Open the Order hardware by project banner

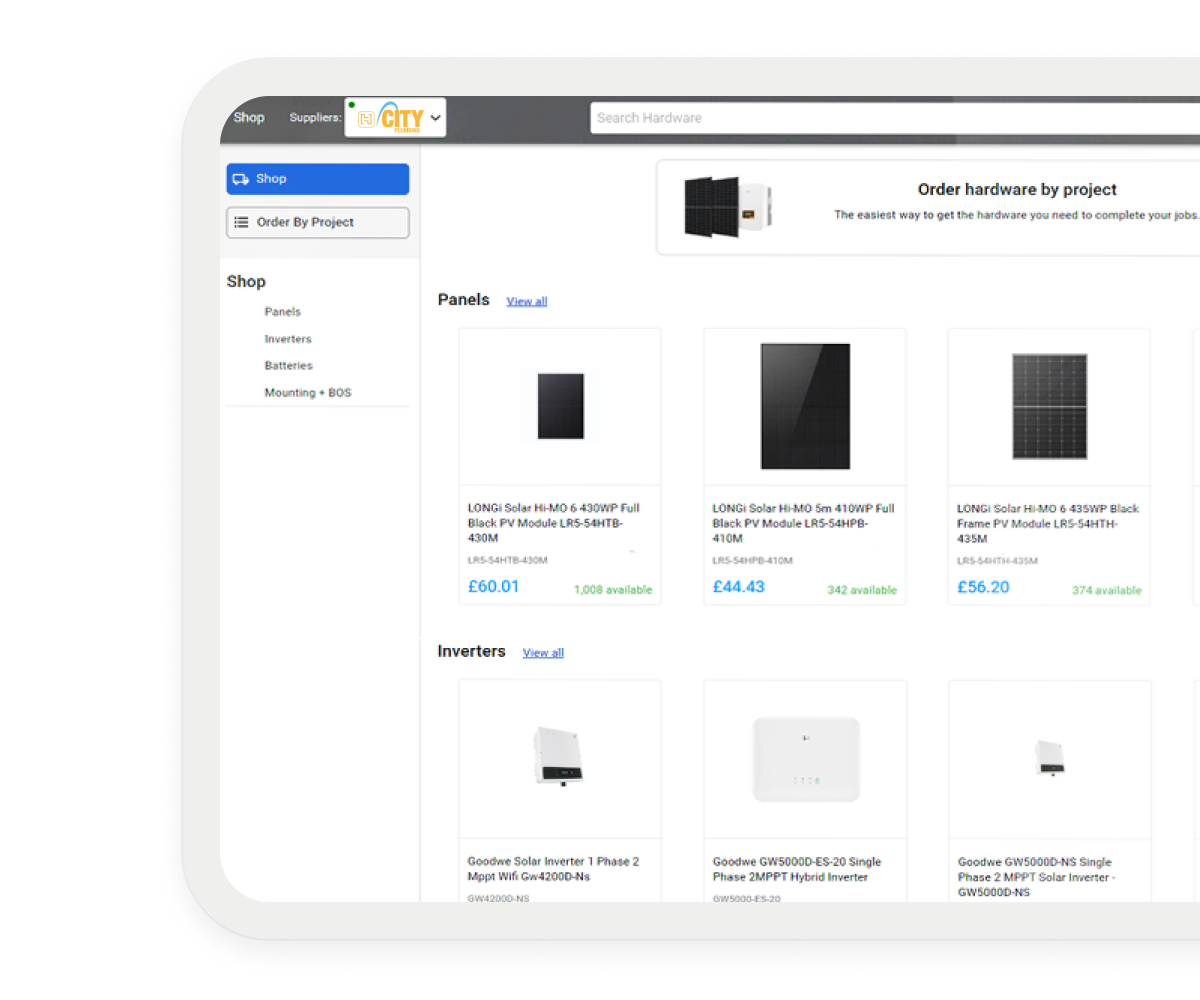pos(928,207)
